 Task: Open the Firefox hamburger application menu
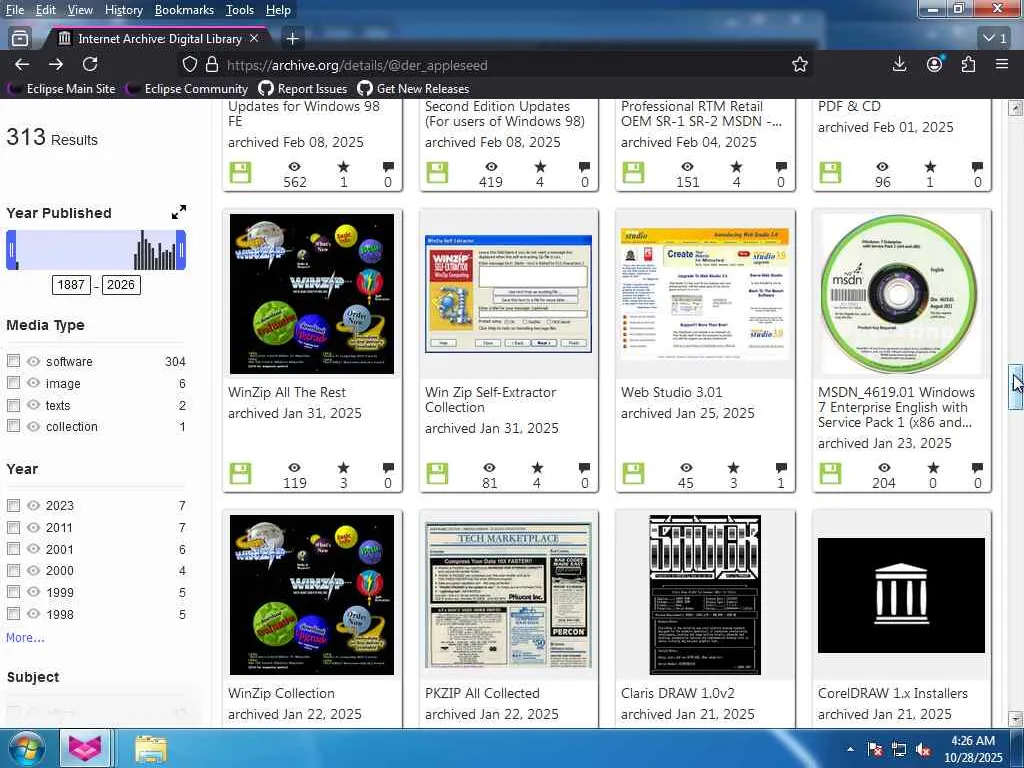[x=1002, y=64]
